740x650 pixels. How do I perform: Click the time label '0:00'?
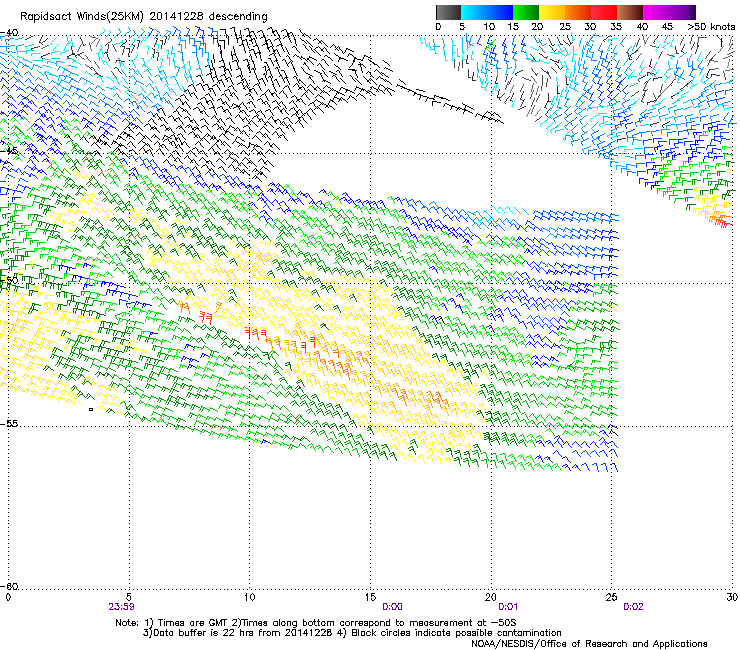(392, 607)
